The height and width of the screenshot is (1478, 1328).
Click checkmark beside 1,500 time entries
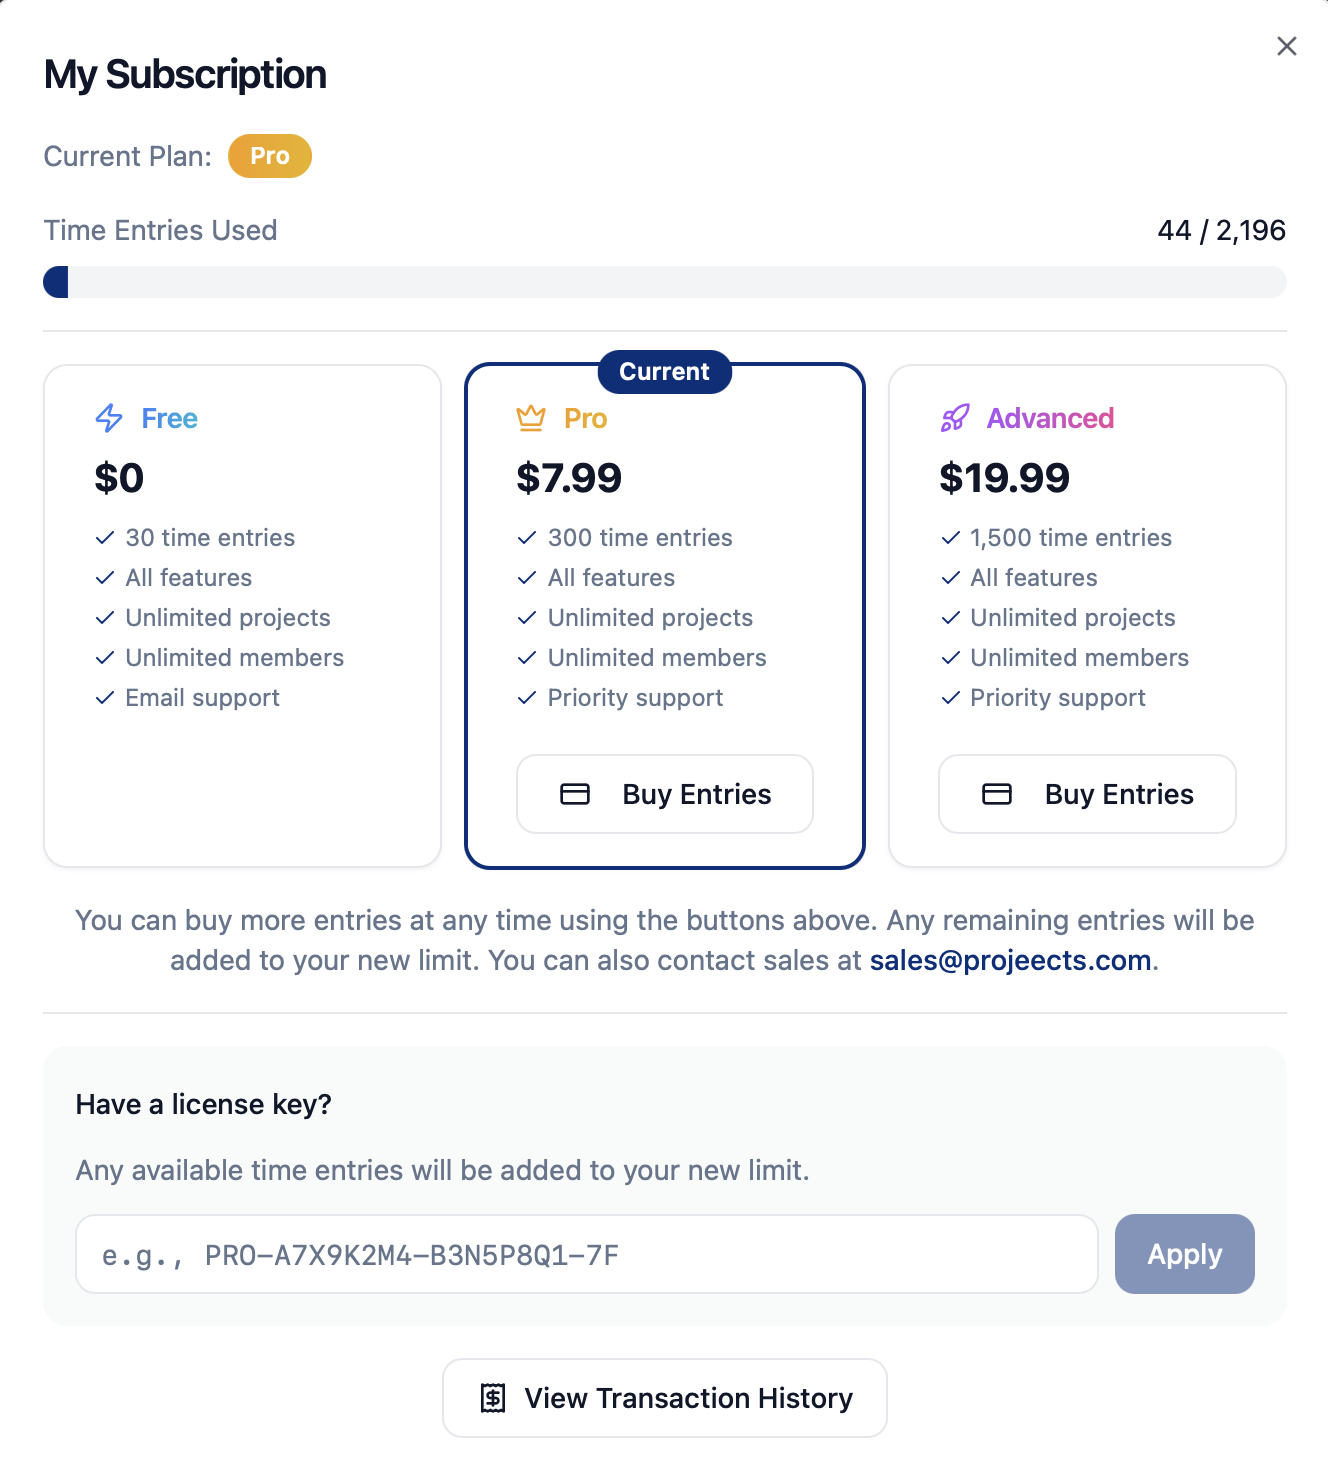(951, 538)
